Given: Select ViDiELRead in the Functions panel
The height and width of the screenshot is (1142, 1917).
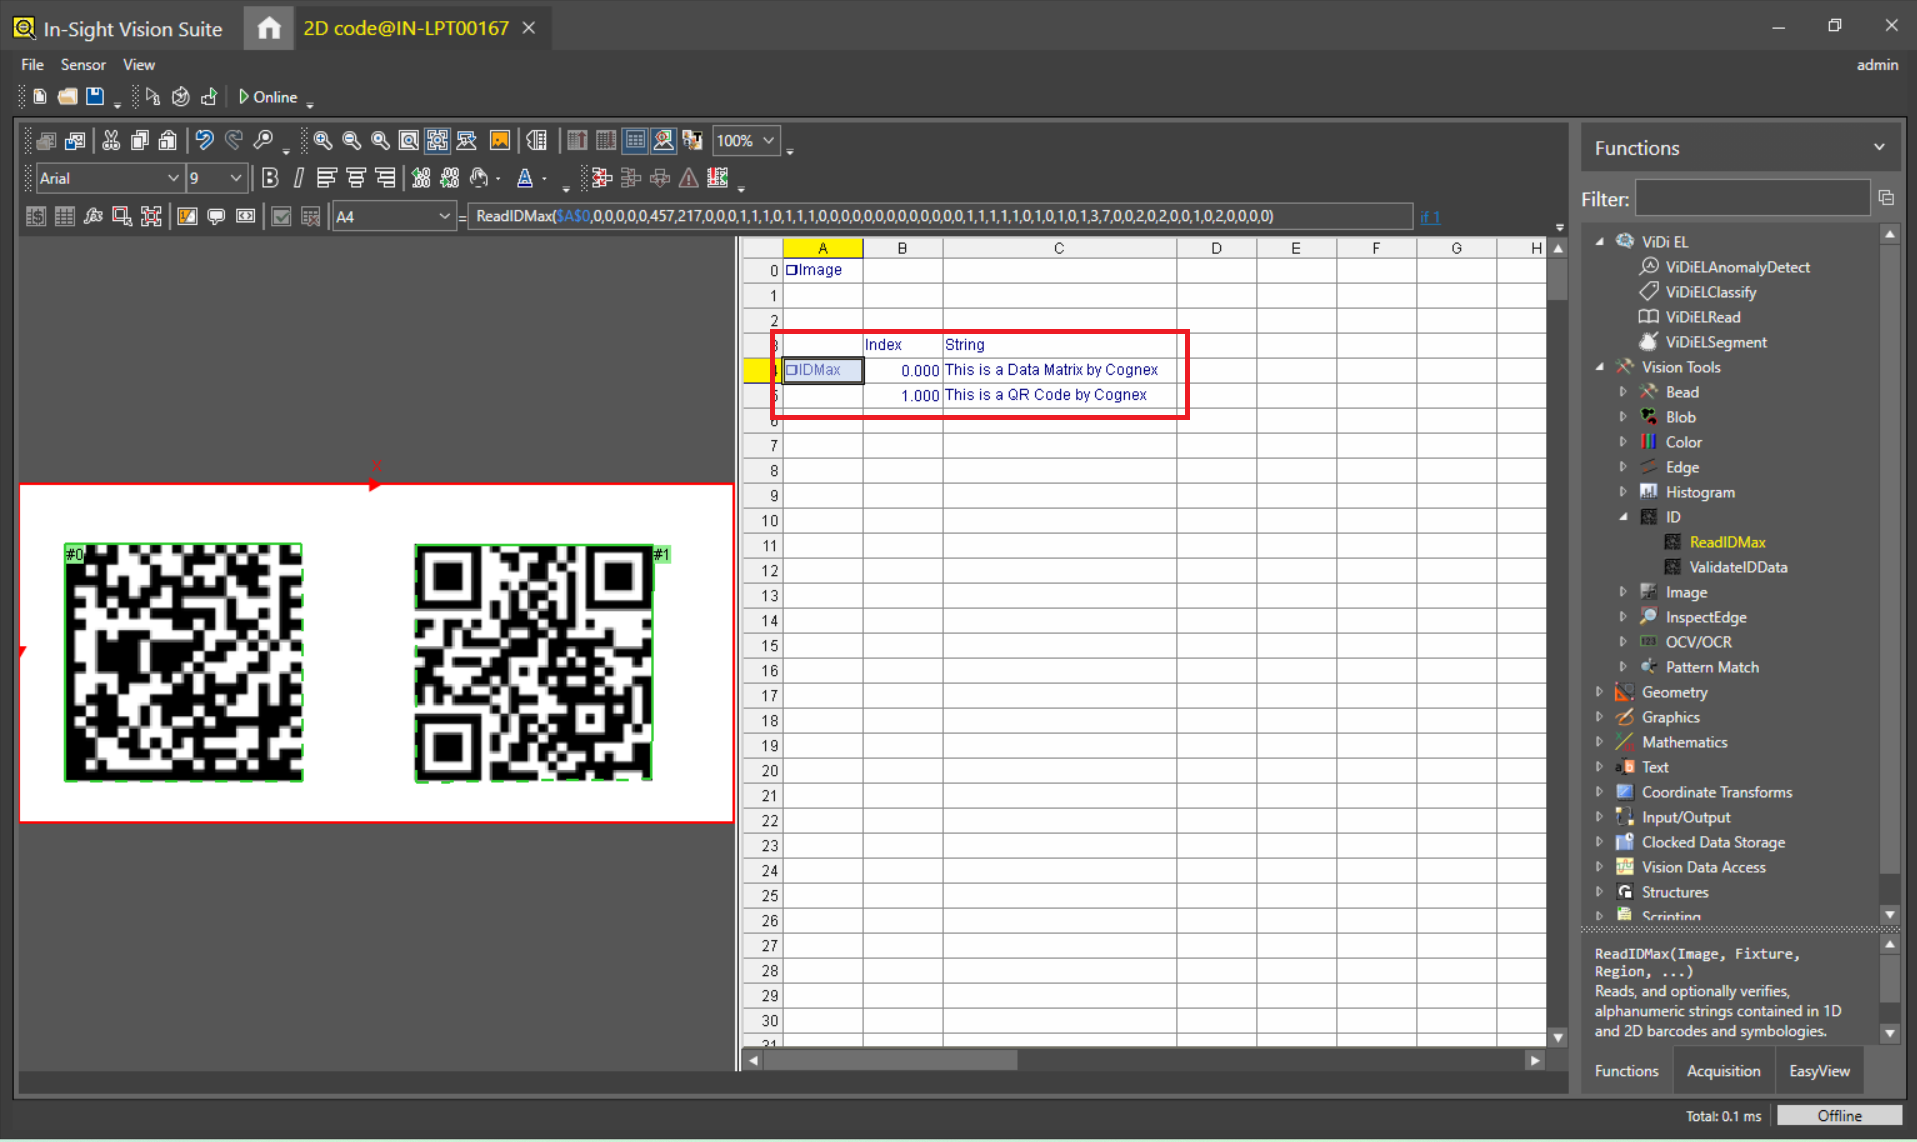Looking at the screenshot, I should click(1703, 316).
